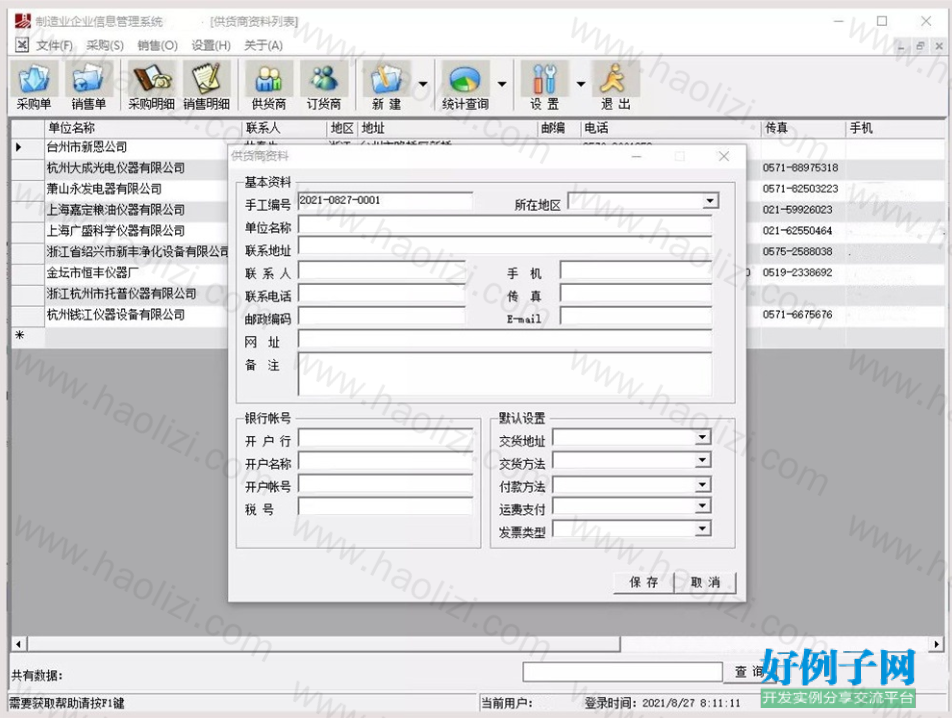This screenshot has height=718, width=952.
Task: Click the 税号 tax number field
Action: (385, 506)
